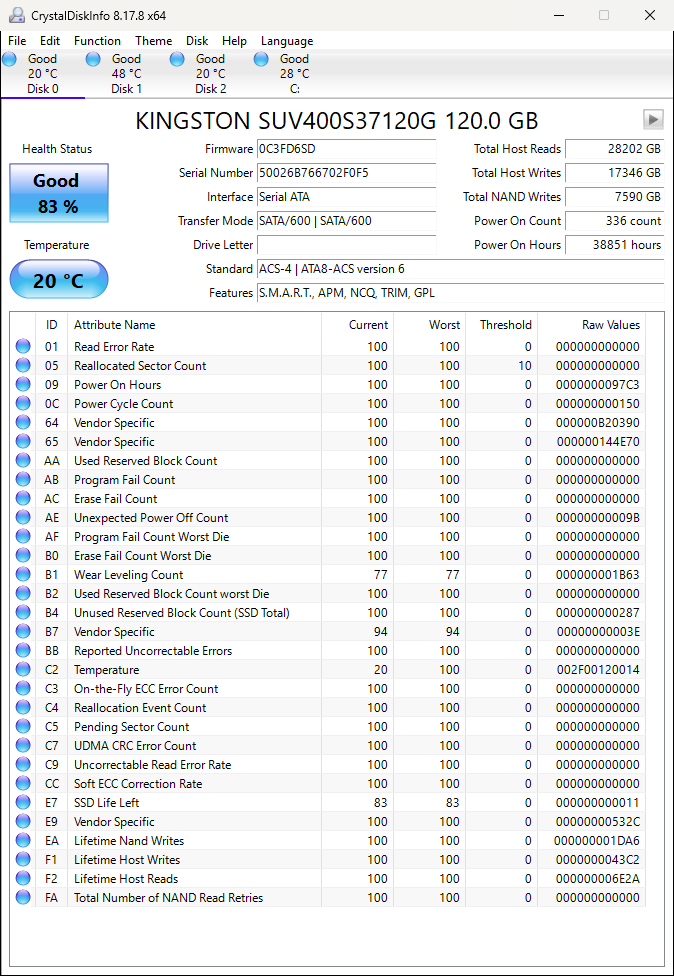Click status orb for Reallocated Sector Count
The image size is (674, 976).
point(23,366)
